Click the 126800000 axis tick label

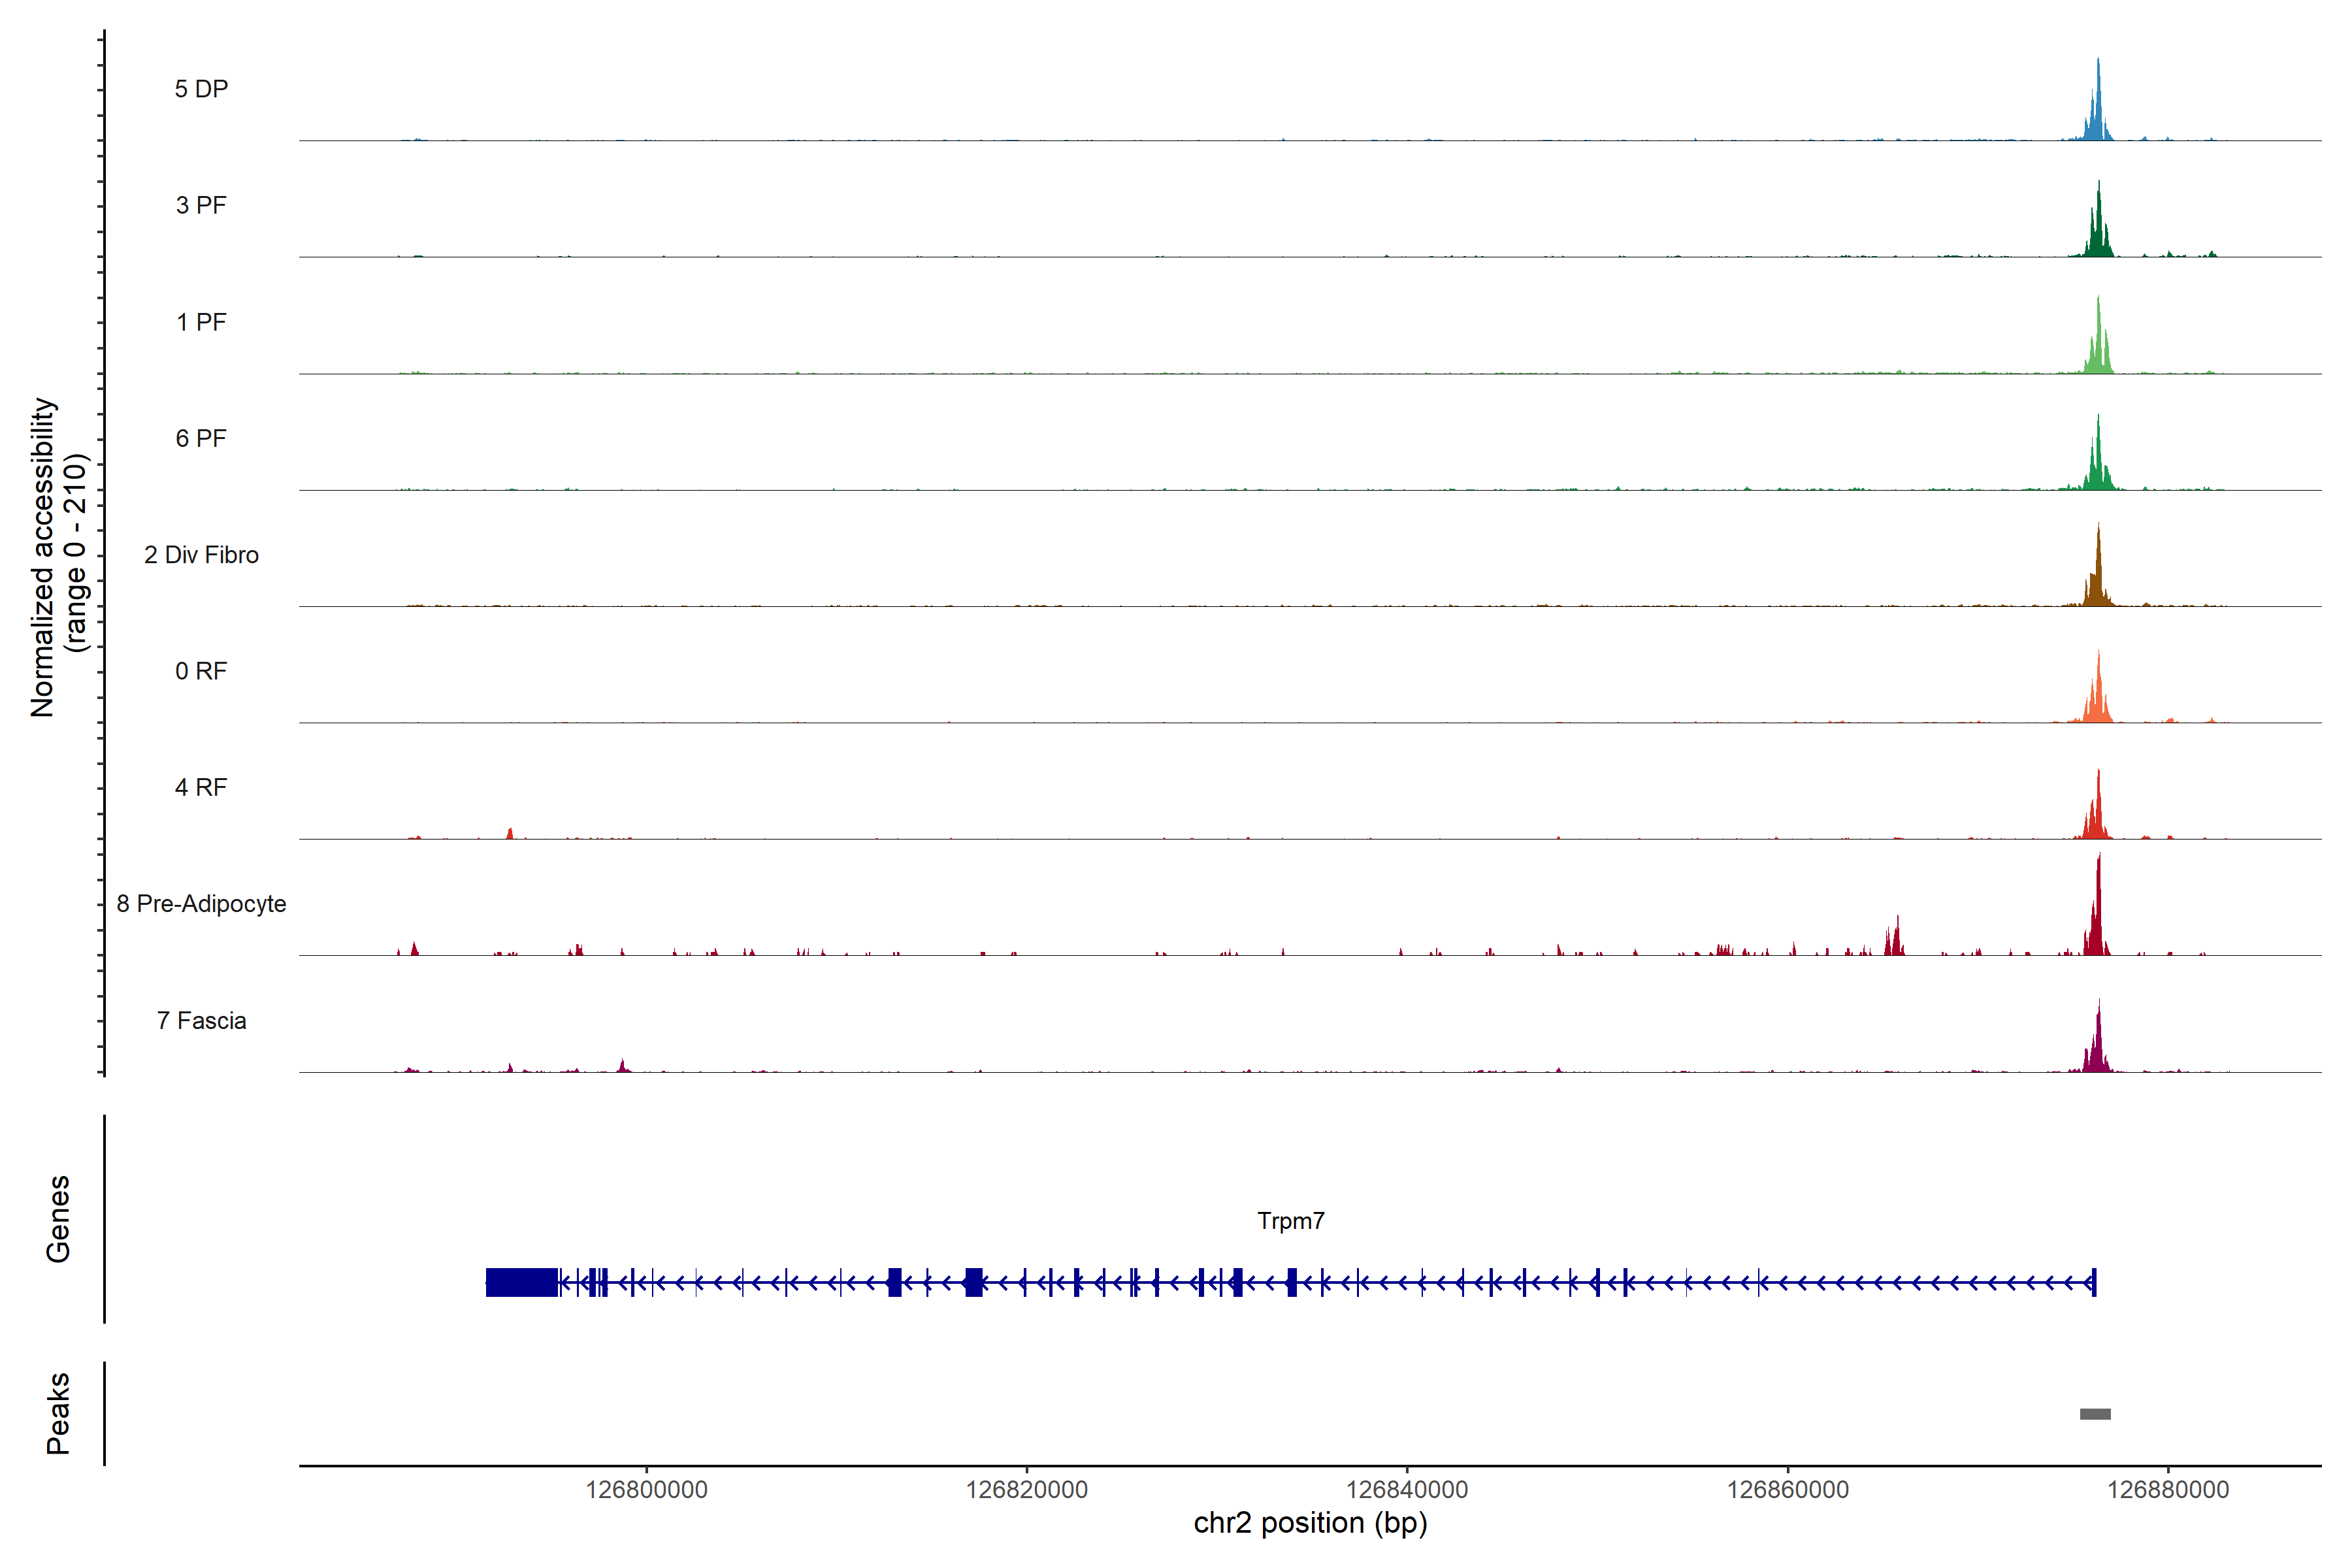[x=646, y=1490]
